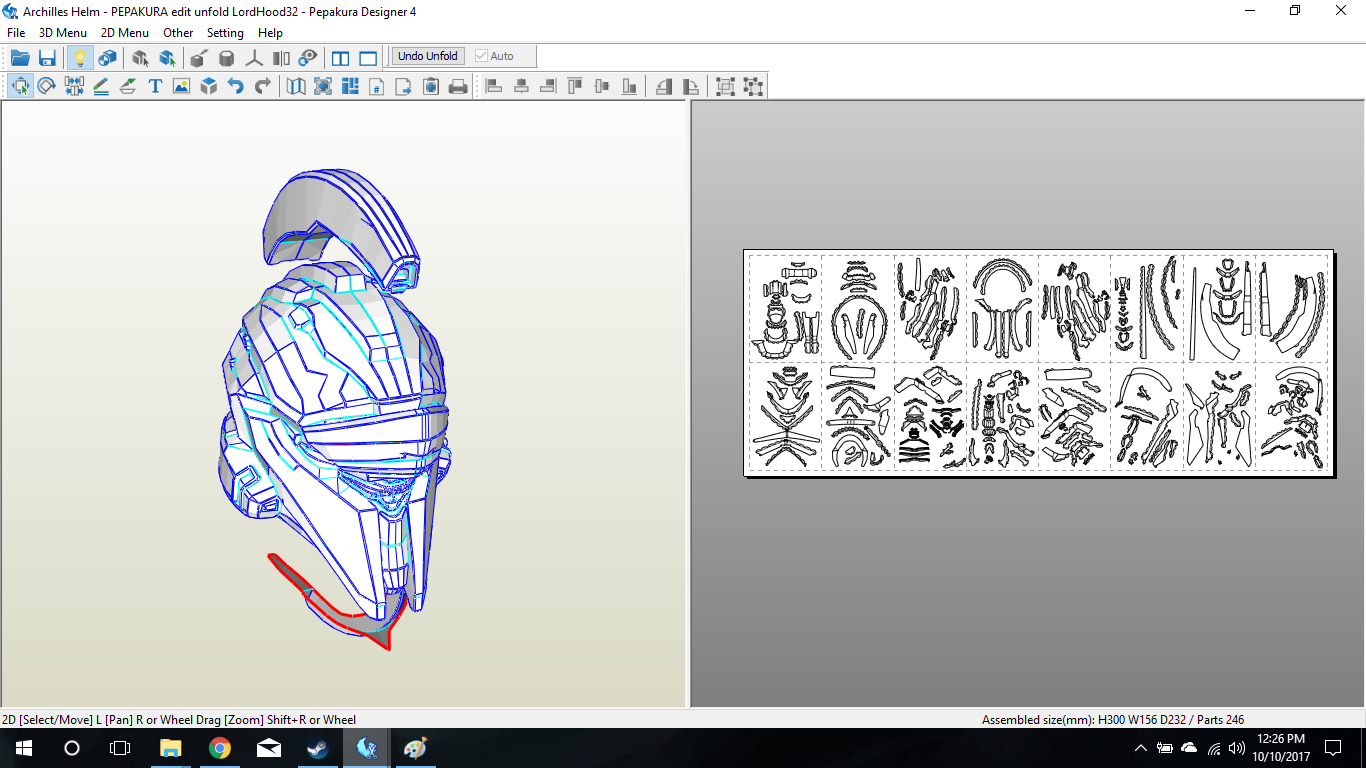Toggle the light bulb lighting icon
The height and width of the screenshot is (768, 1366).
(80, 57)
